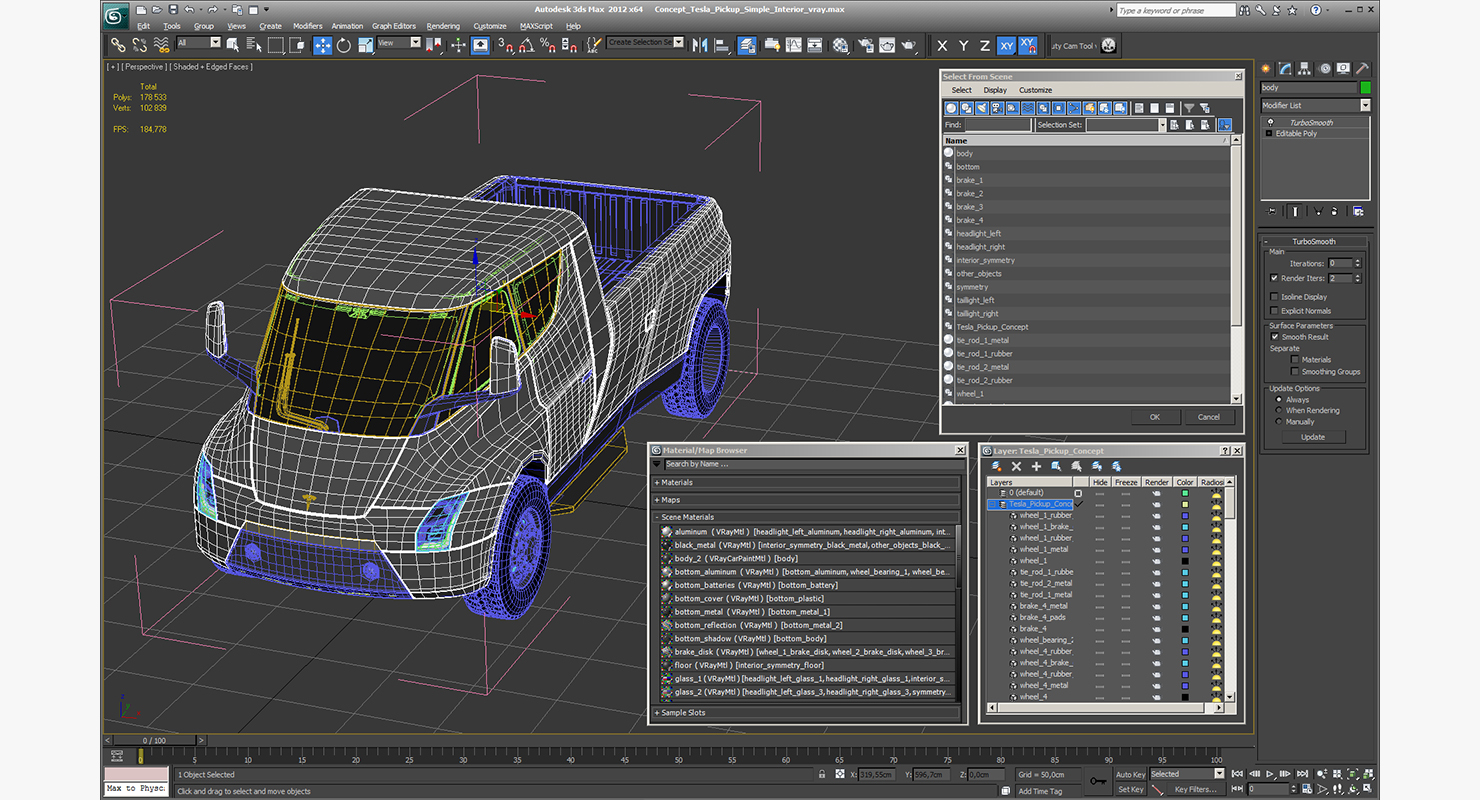Check Separate by Smoothing Groups
Viewport: 1480px width, 800px height.
1295,372
